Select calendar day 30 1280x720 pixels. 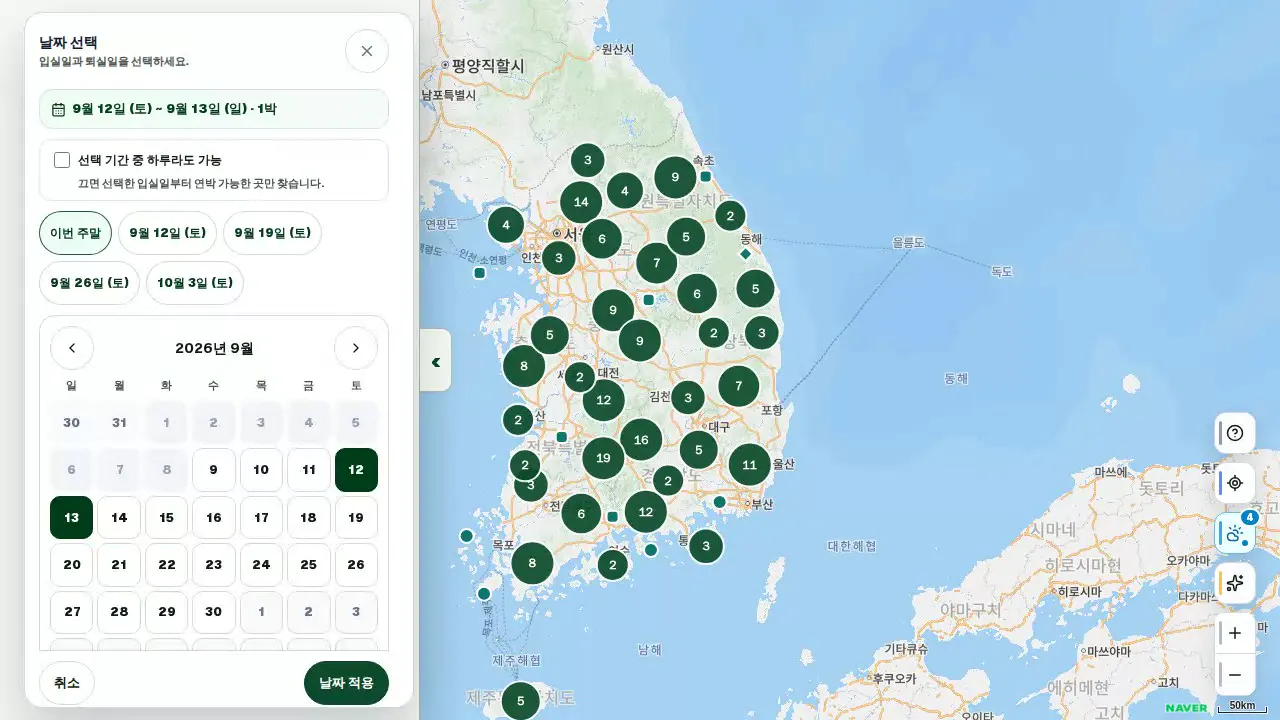pyautogui.click(x=214, y=612)
